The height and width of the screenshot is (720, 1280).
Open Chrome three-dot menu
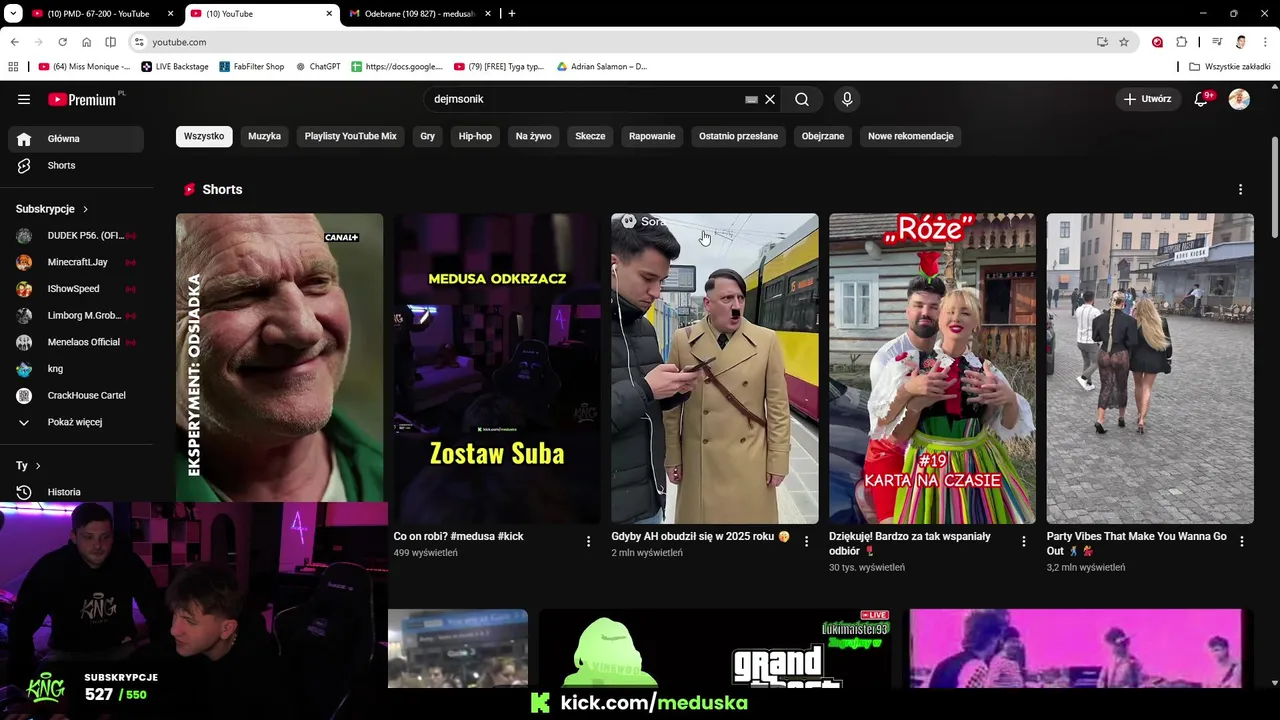tap(1265, 42)
